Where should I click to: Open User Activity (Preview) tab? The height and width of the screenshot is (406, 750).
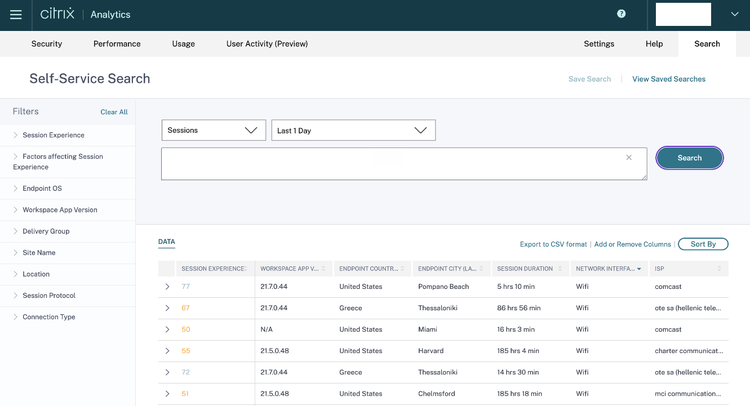click(267, 44)
